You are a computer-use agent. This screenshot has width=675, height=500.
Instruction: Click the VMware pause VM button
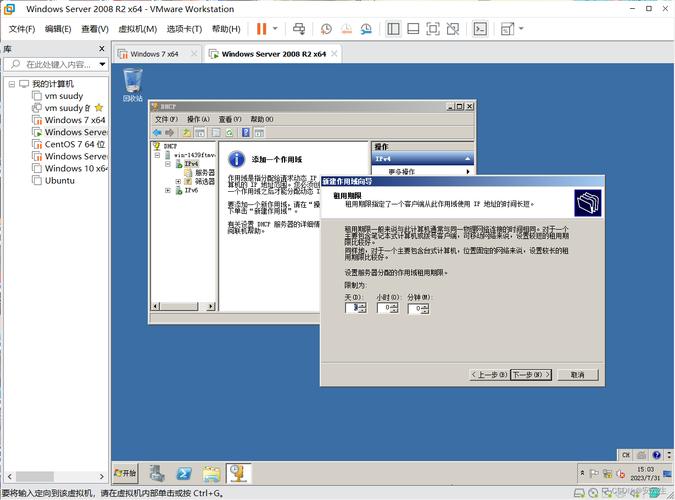point(261,29)
